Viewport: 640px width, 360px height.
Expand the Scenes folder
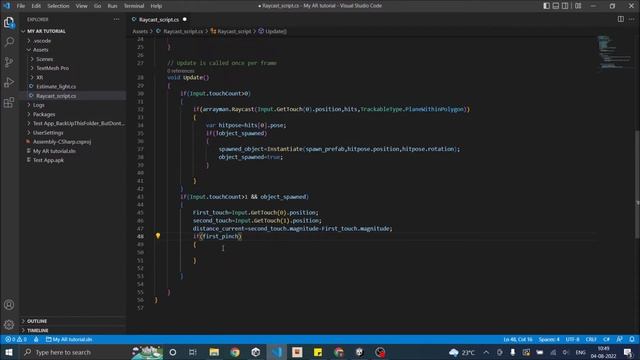coord(73,59)
